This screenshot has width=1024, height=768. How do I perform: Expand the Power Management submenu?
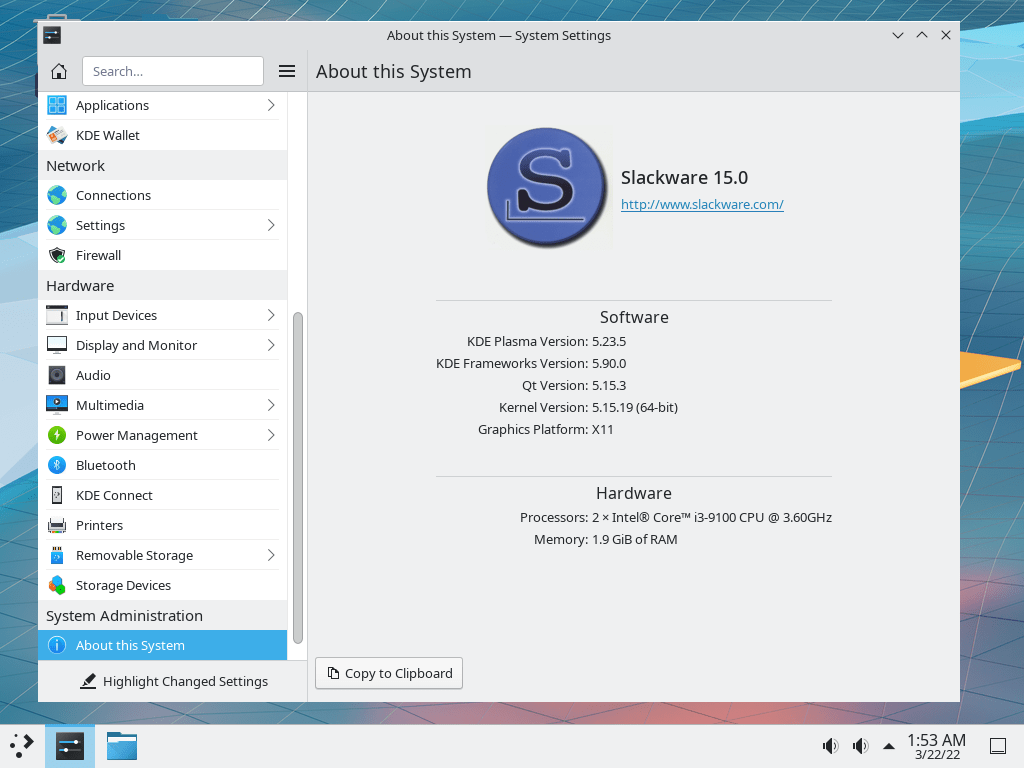(x=271, y=436)
